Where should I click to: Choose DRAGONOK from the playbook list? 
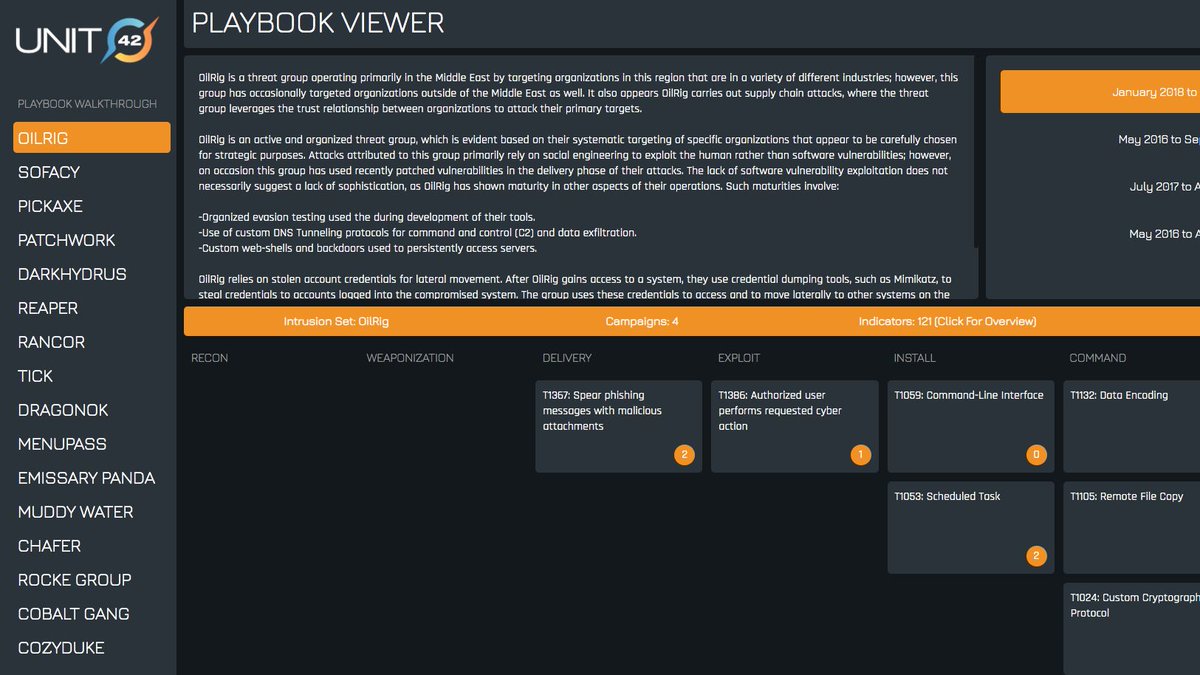(63, 410)
